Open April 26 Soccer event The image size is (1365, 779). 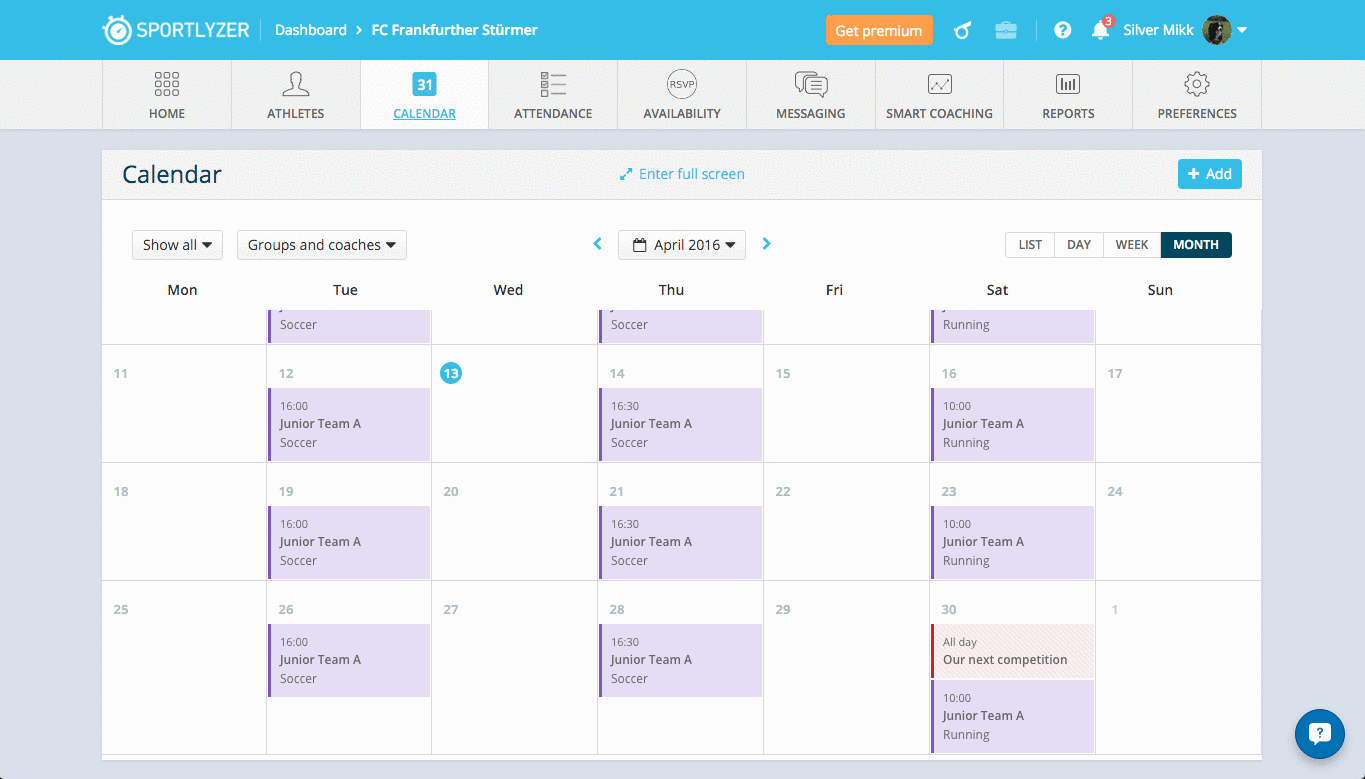click(349, 660)
